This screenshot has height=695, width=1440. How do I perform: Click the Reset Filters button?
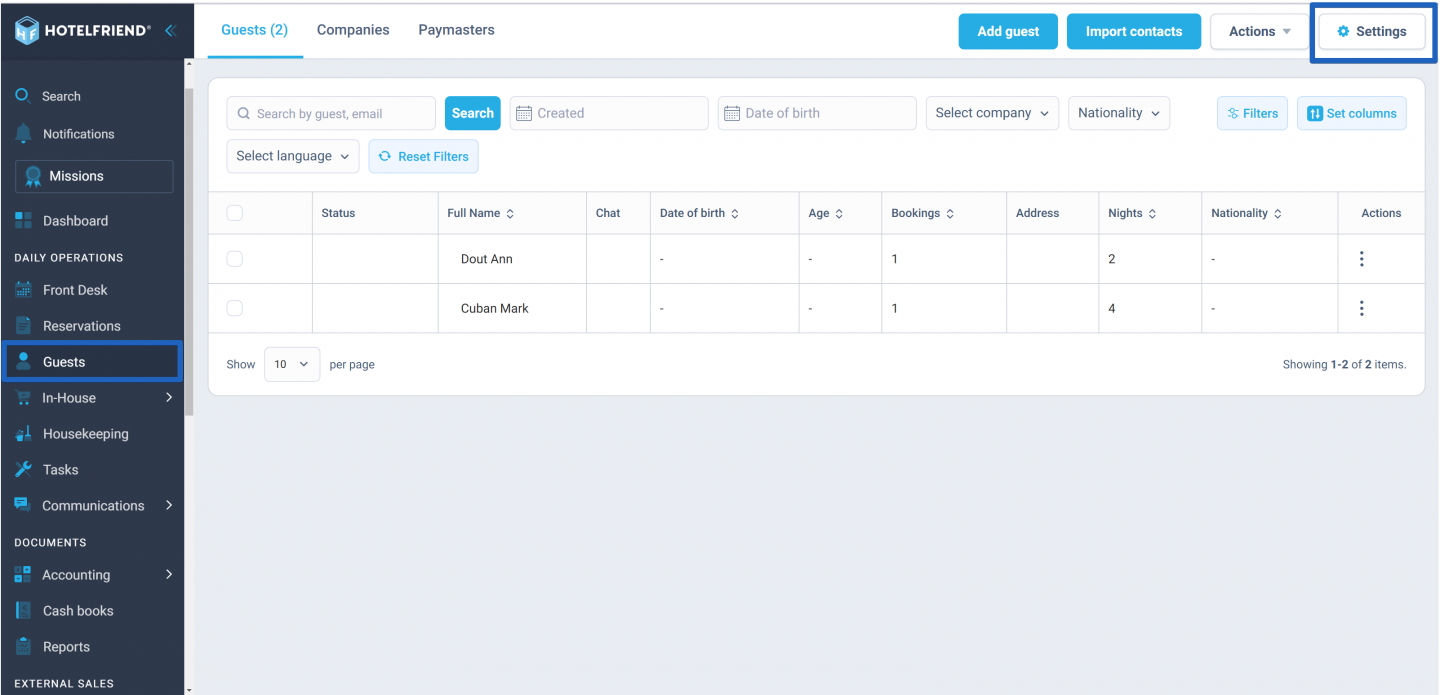click(x=424, y=156)
